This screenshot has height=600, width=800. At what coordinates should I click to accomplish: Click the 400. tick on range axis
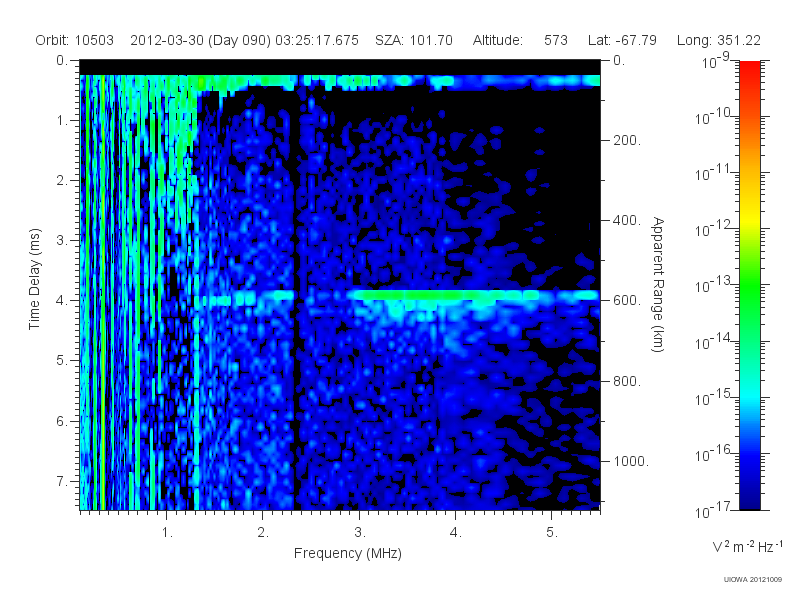(627, 220)
